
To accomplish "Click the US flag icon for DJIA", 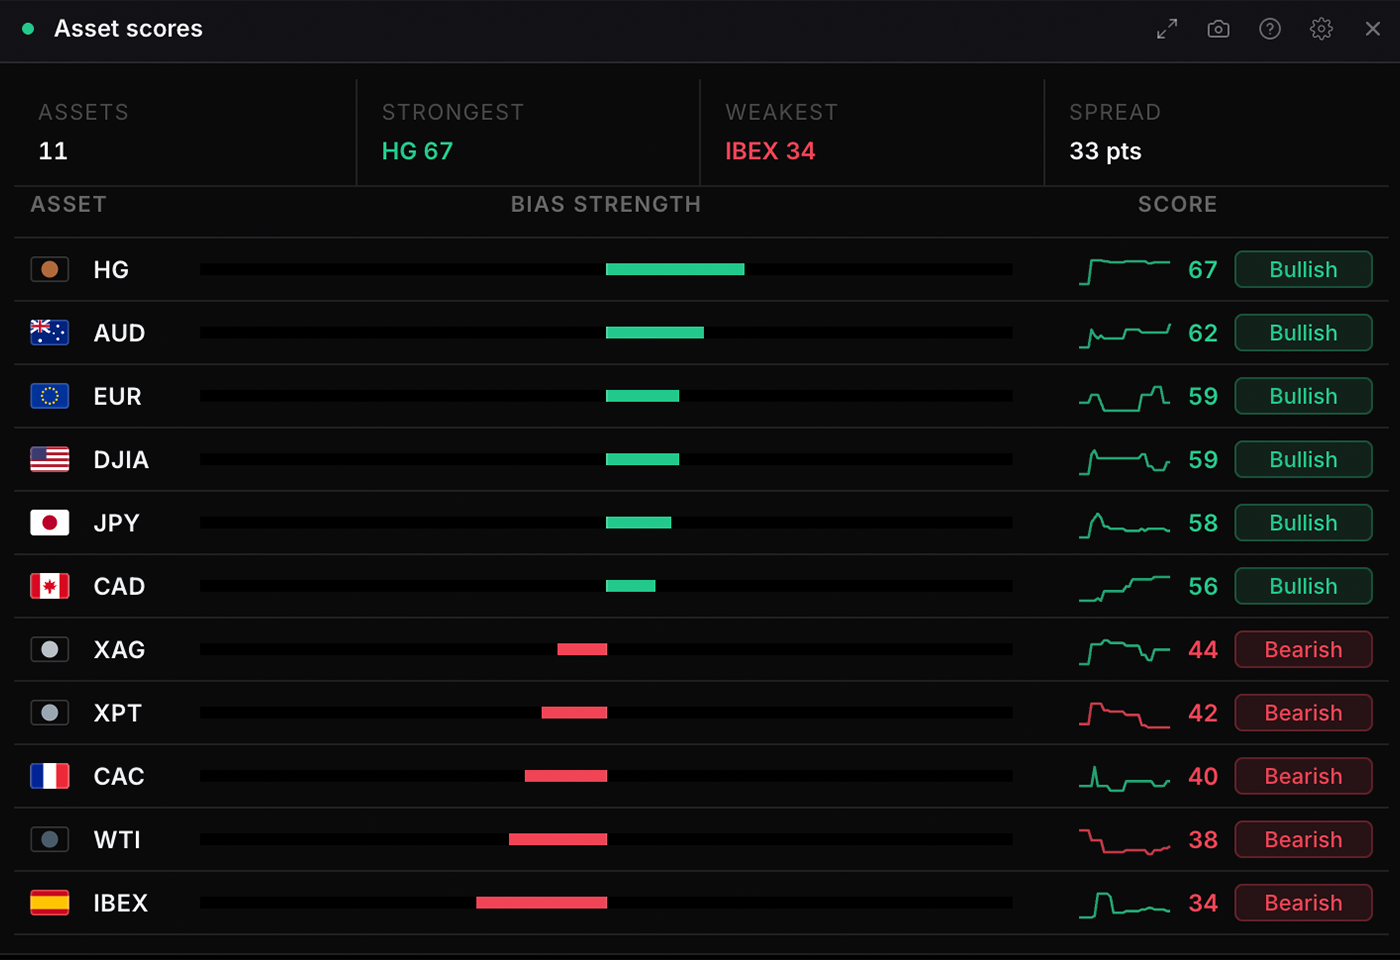I will tap(50, 459).
